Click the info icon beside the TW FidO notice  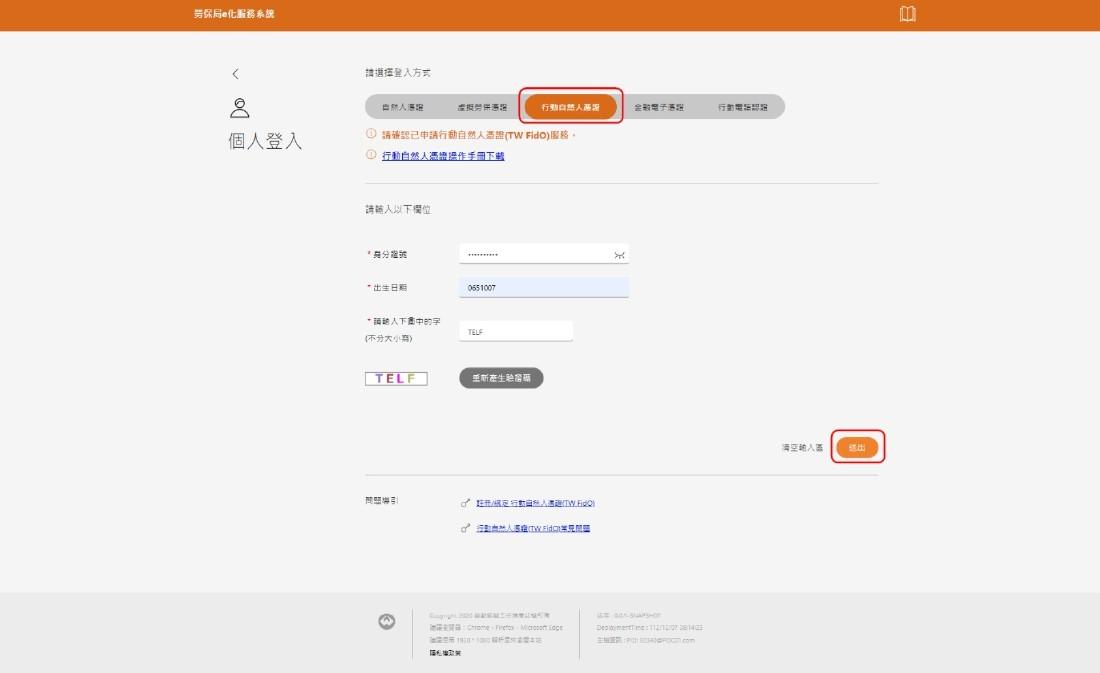point(371,133)
